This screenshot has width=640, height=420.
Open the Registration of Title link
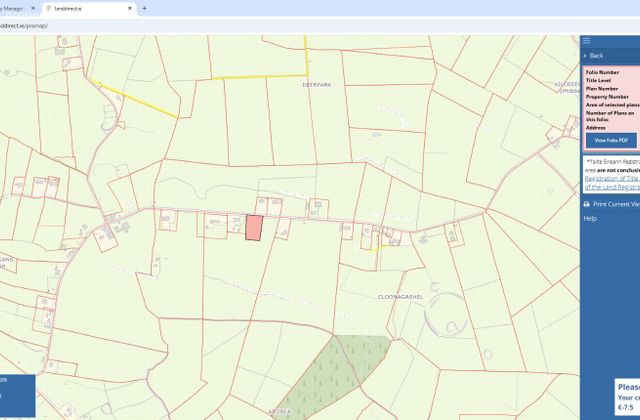[612, 179]
